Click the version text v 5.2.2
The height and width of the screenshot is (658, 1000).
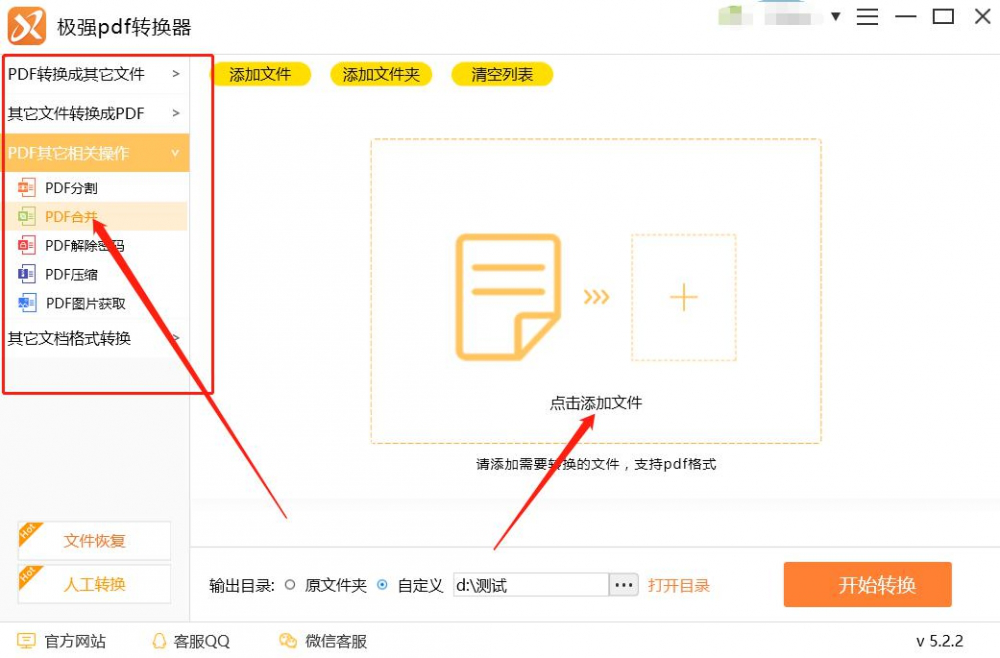pyautogui.click(x=939, y=641)
